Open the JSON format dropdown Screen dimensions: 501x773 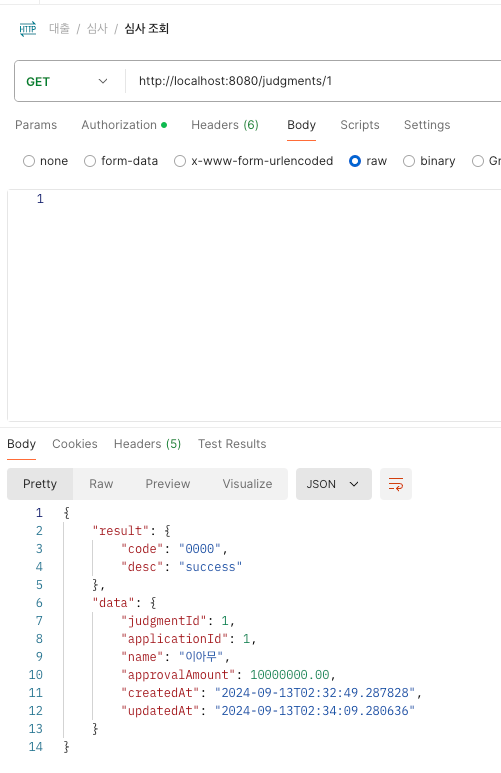[x=334, y=484]
